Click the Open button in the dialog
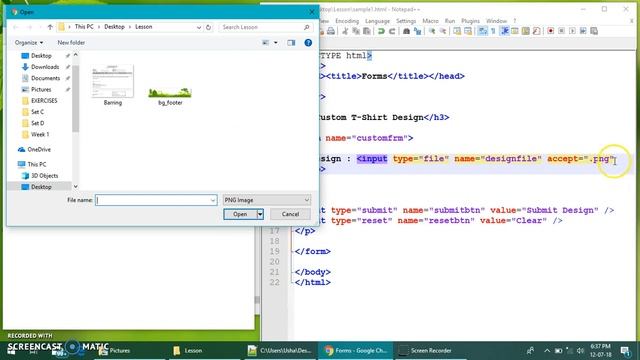The width and height of the screenshot is (640, 360). click(x=240, y=214)
